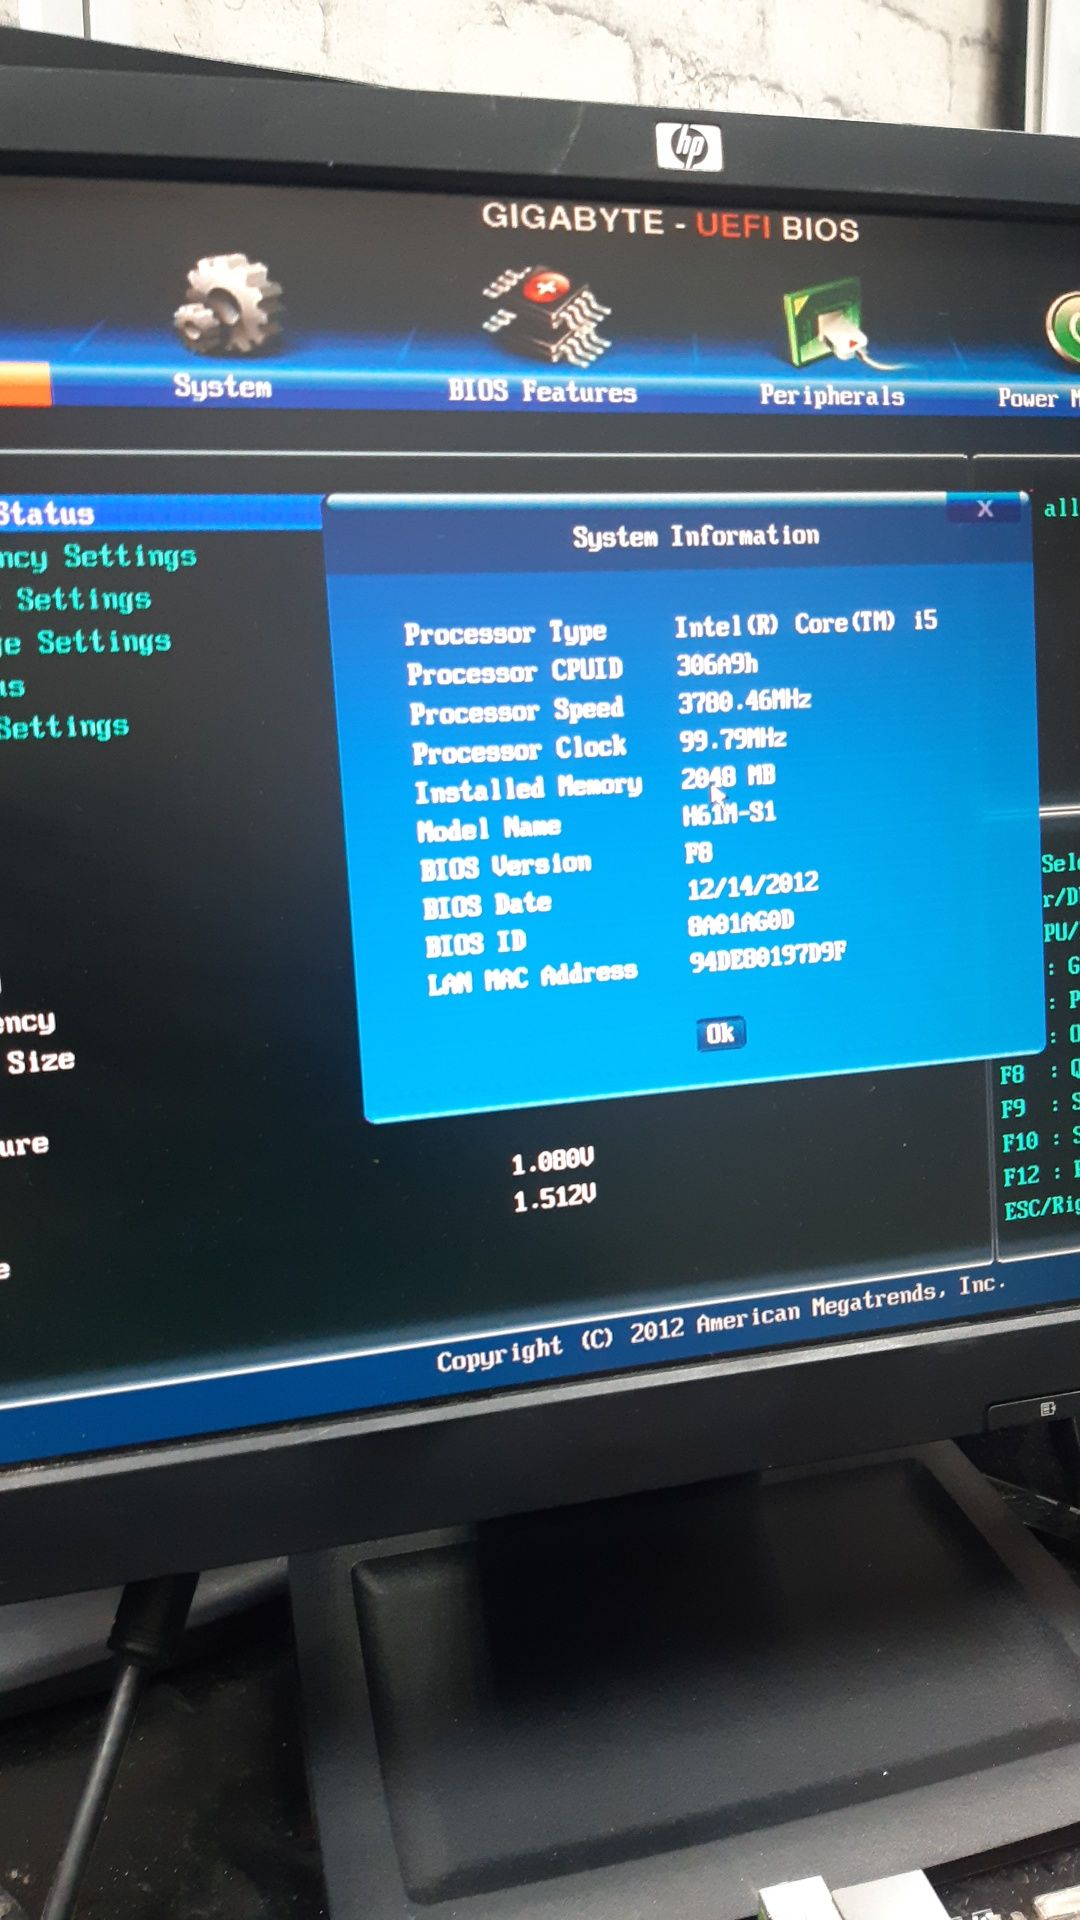Image resolution: width=1080 pixels, height=1920 pixels.
Task: Click the Ok button in System Information
Action: pyautogui.click(x=720, y=1033)
